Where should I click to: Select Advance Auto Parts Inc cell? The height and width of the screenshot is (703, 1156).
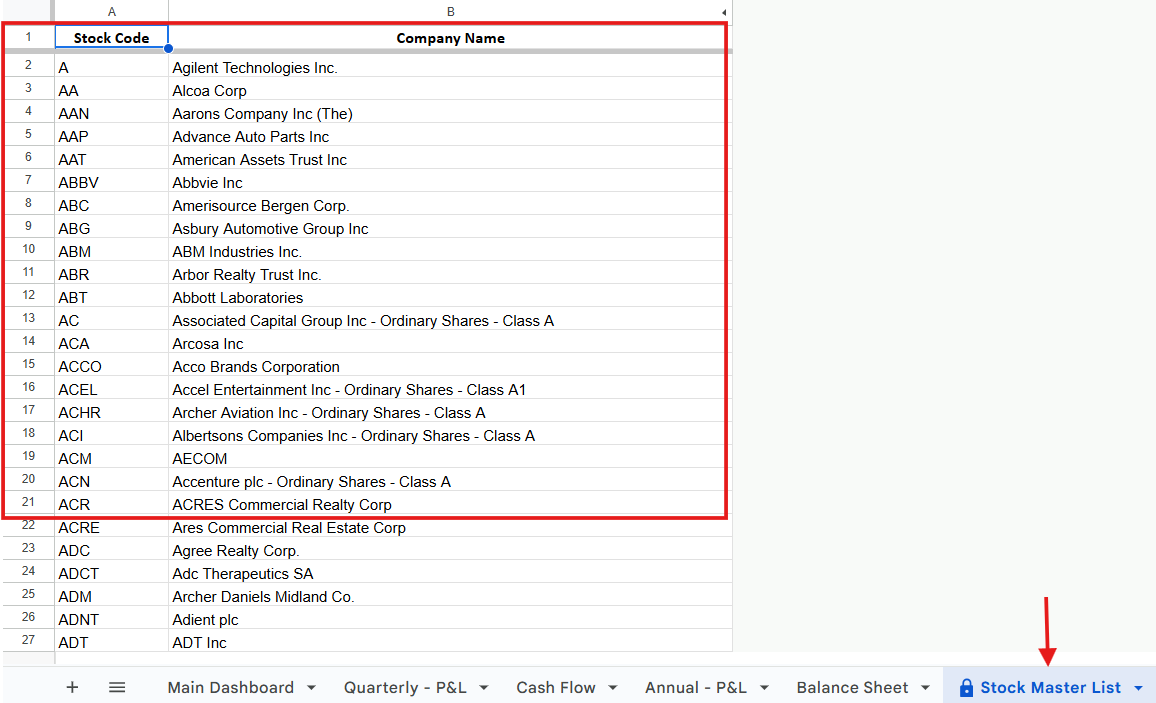(450, 136)
